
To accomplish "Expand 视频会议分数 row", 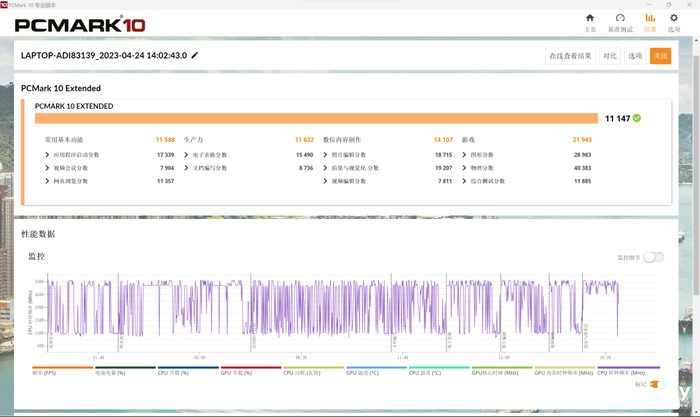I will (47, 168).
